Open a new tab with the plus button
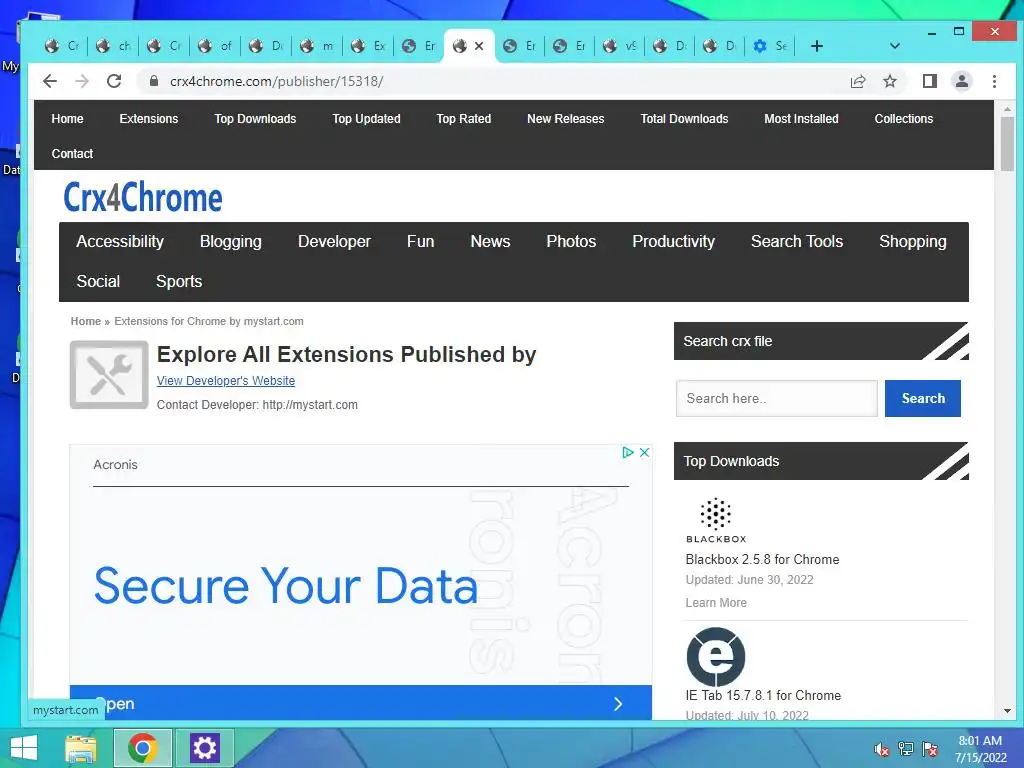The width and height of the screenshot is (1024, 768). pyautogui.click(x=816, y=46)
